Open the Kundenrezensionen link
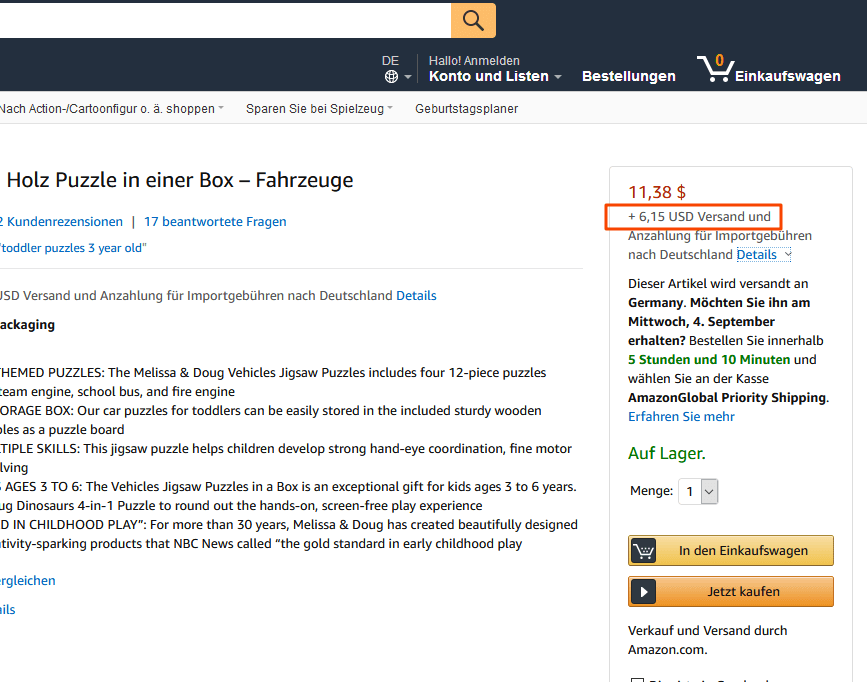867x682 pixels. click(62, 222)
